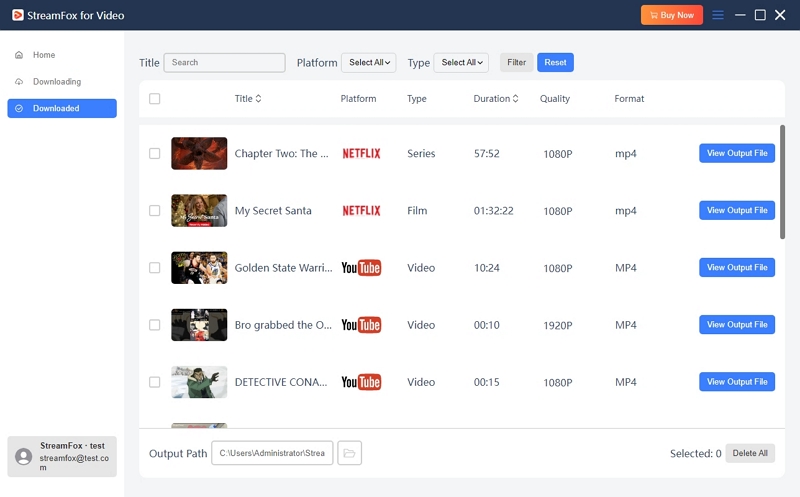Image resolution: width=800 pixels, height=497 pixels.
Task: Click the Netflix logo for My Secret Santa
Action: pos(361,211)
